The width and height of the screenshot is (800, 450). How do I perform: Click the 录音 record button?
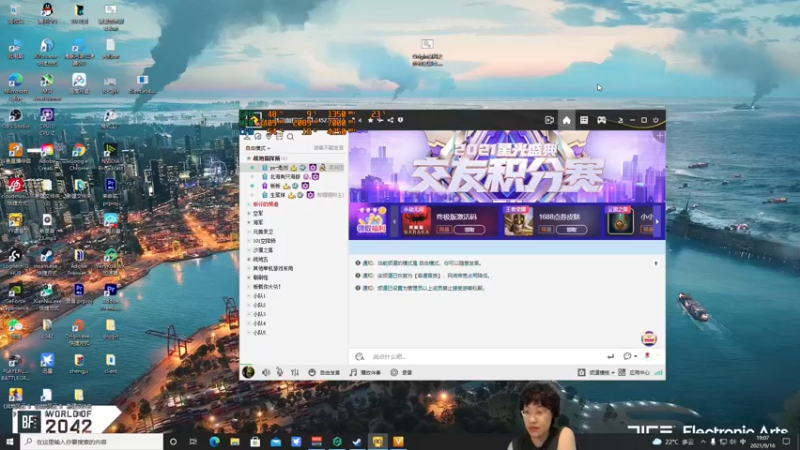(x=401, y=372)
